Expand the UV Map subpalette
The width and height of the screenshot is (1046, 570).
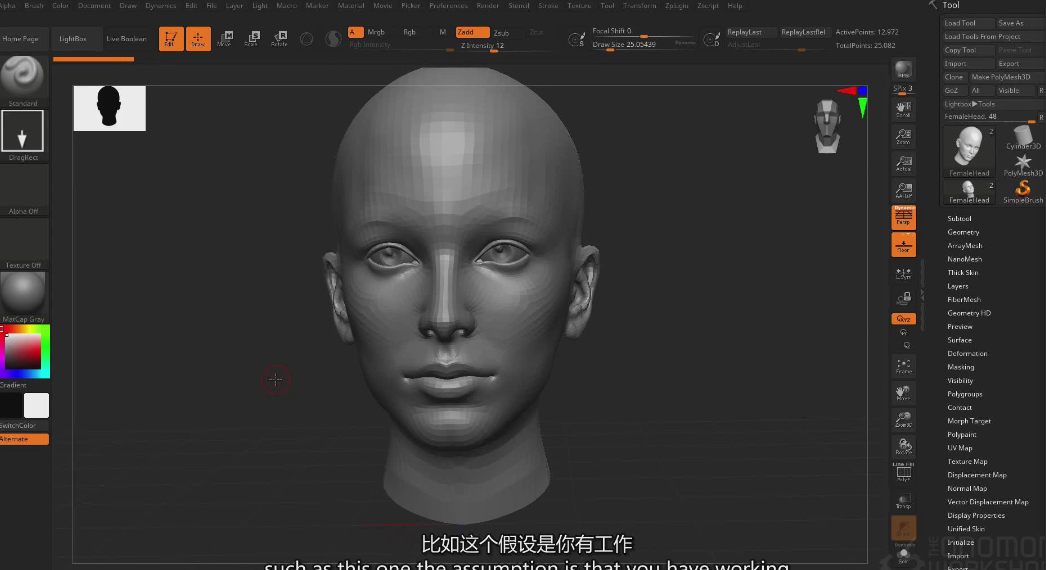(959, 448)
